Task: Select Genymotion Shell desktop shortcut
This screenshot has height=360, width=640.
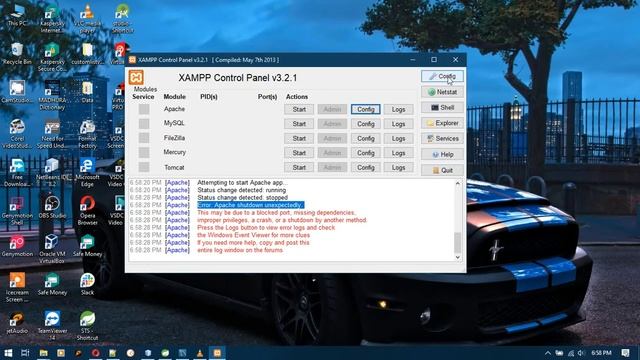Action: pos(17,211)
